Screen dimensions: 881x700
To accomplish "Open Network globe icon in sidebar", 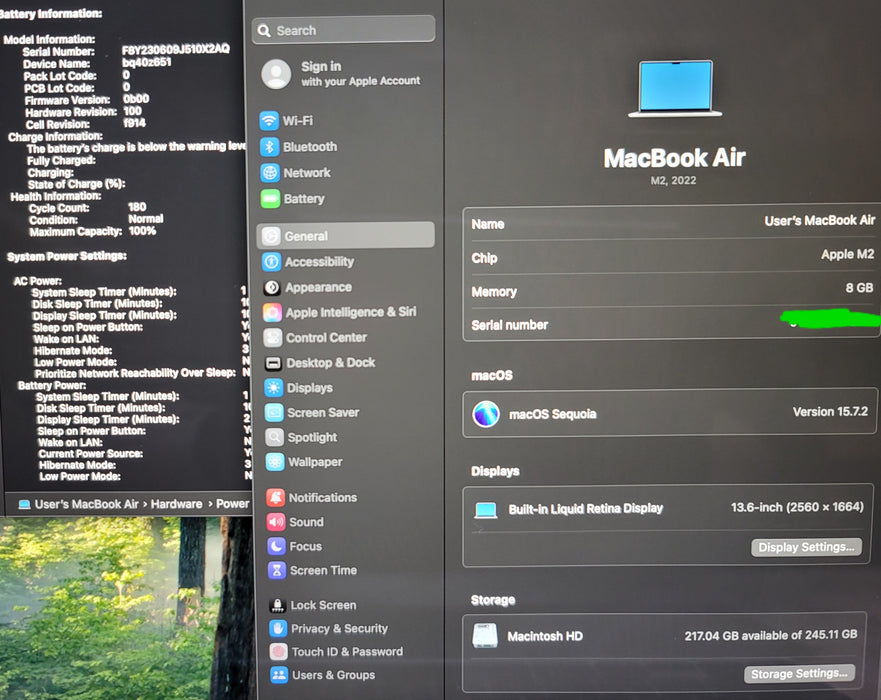I will pyautogui.click(x=270, y=172).
